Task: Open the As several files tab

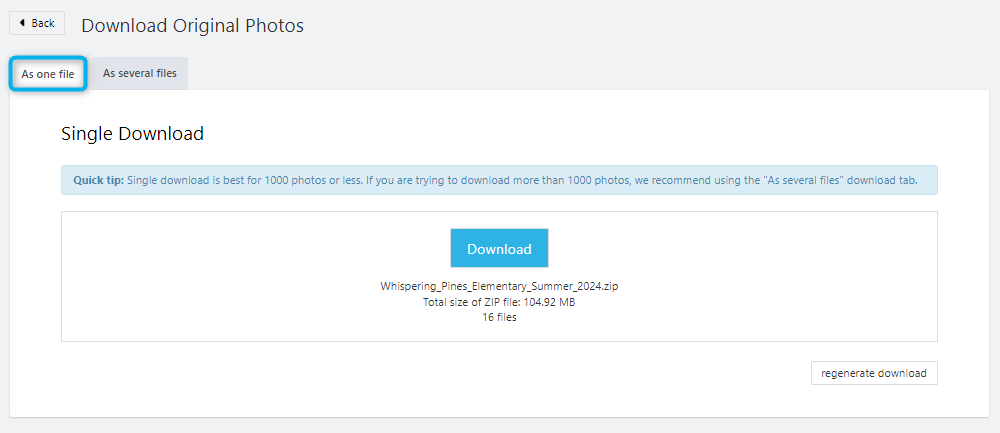Action: coord(140,73)
